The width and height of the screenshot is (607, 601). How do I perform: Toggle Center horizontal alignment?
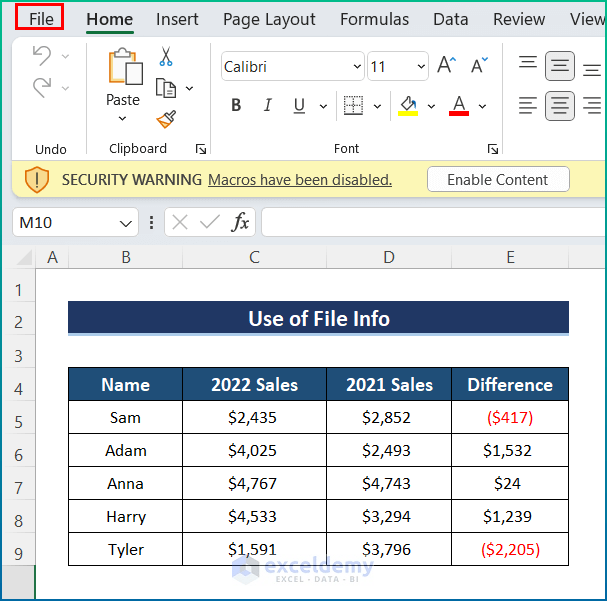[560, 106]
